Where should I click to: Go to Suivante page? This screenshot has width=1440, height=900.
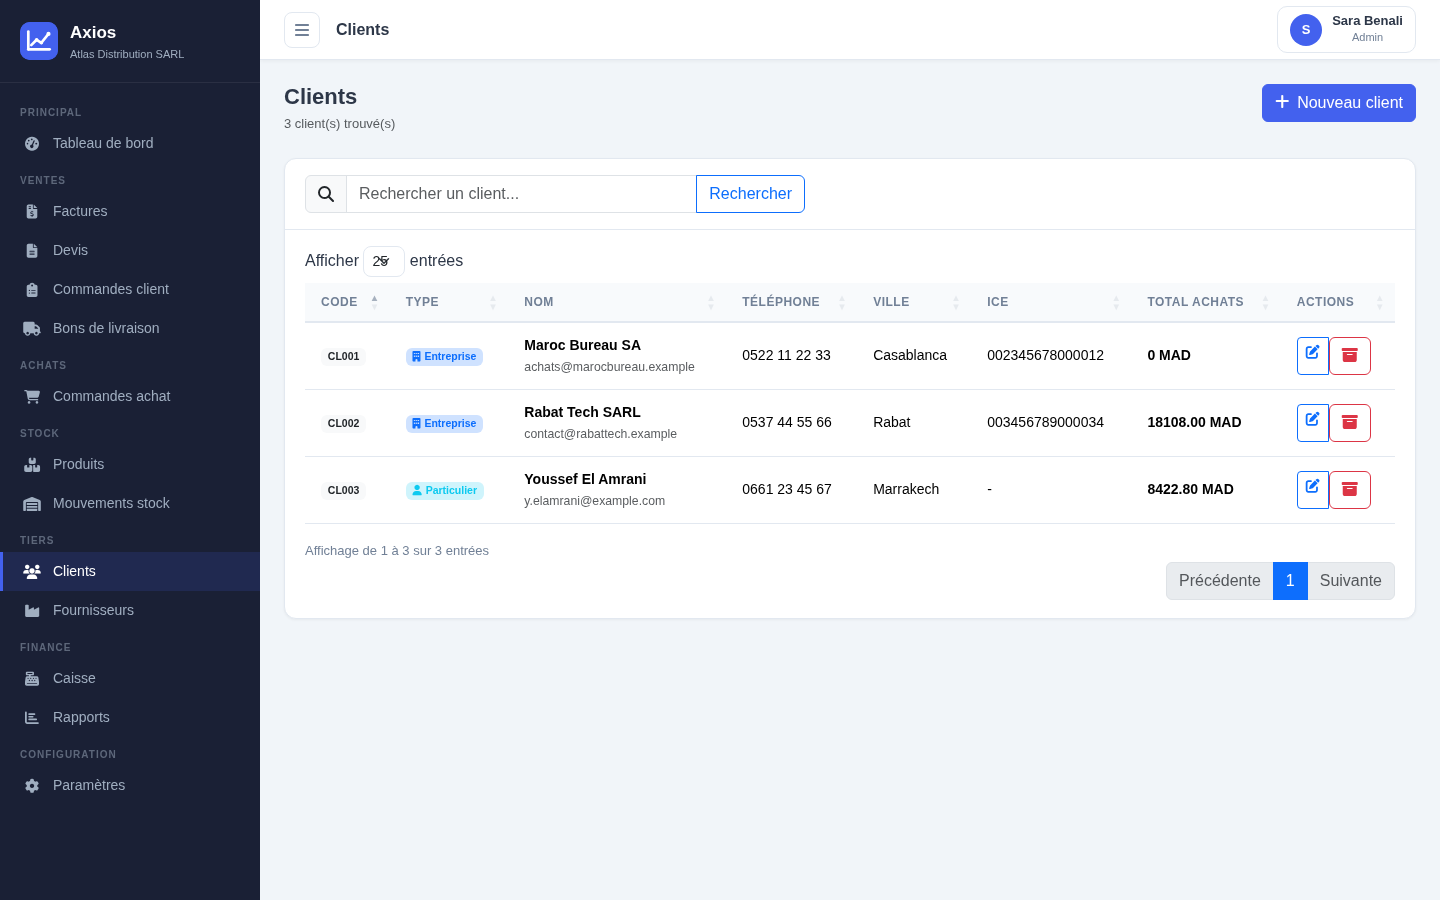tap(1351, 581)
